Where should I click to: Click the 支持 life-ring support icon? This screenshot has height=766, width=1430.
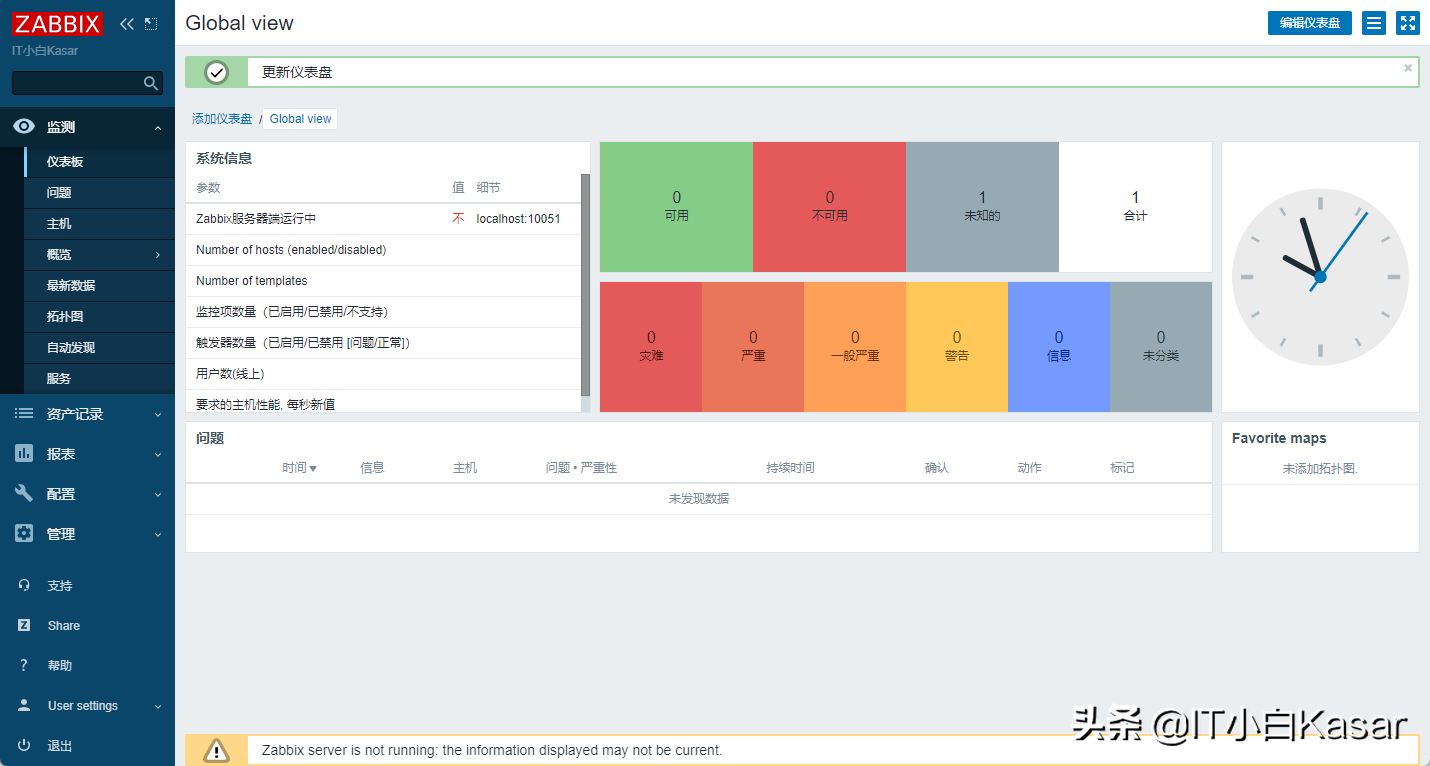pyautogui.click(x=24, y=585)
